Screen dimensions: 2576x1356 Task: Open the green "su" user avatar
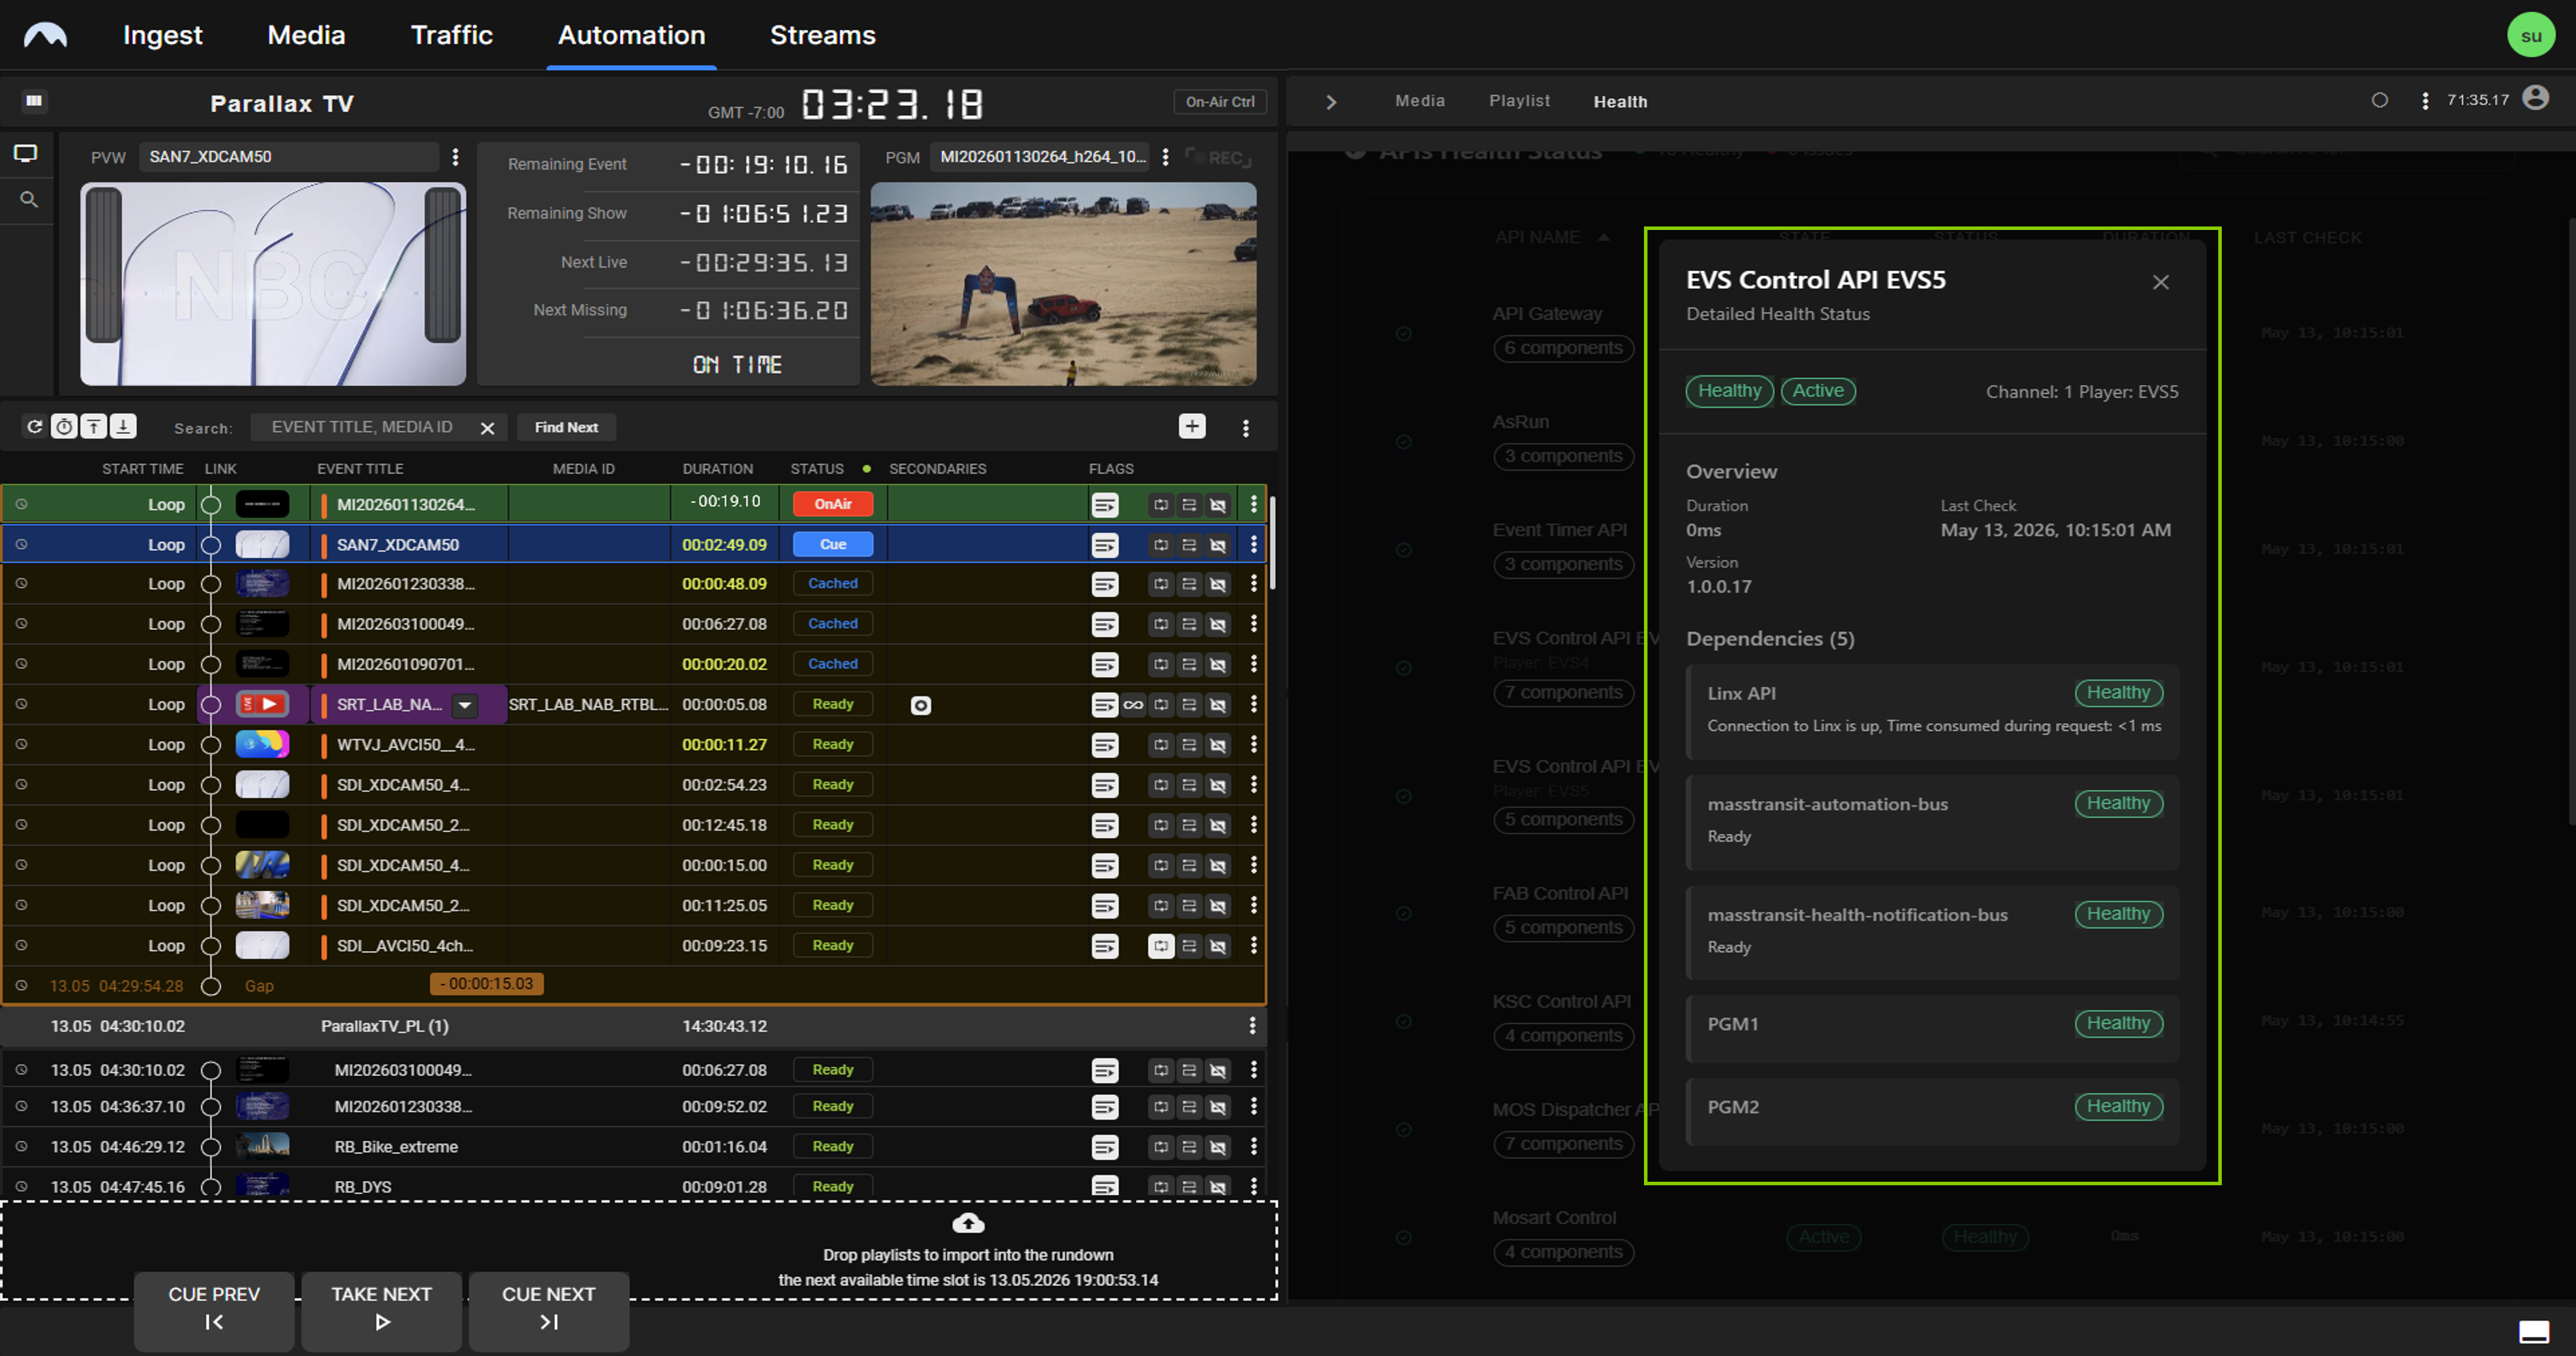click(2531, 35)
